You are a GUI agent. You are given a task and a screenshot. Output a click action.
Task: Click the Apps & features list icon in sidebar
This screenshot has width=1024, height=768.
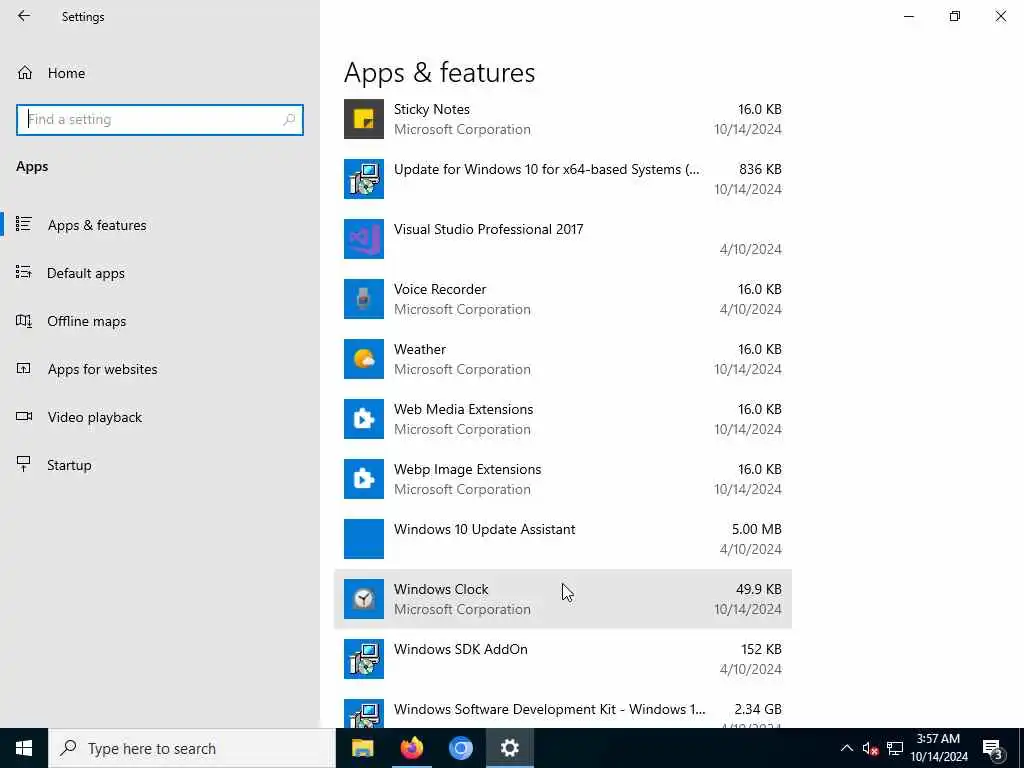[24, 224]
